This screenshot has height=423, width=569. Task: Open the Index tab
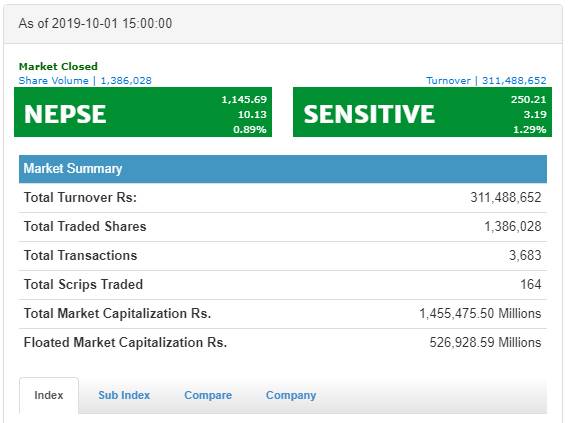coord(49,395)
